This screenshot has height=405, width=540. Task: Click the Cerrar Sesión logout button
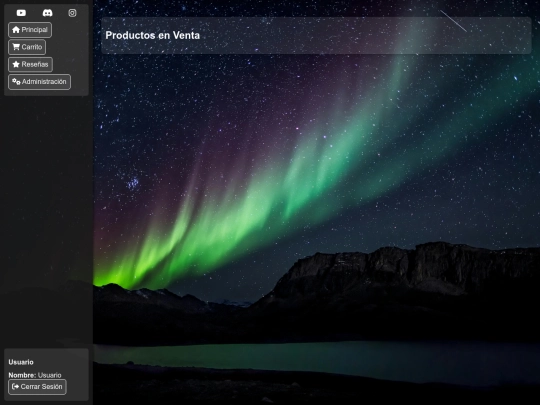(37, 387)
